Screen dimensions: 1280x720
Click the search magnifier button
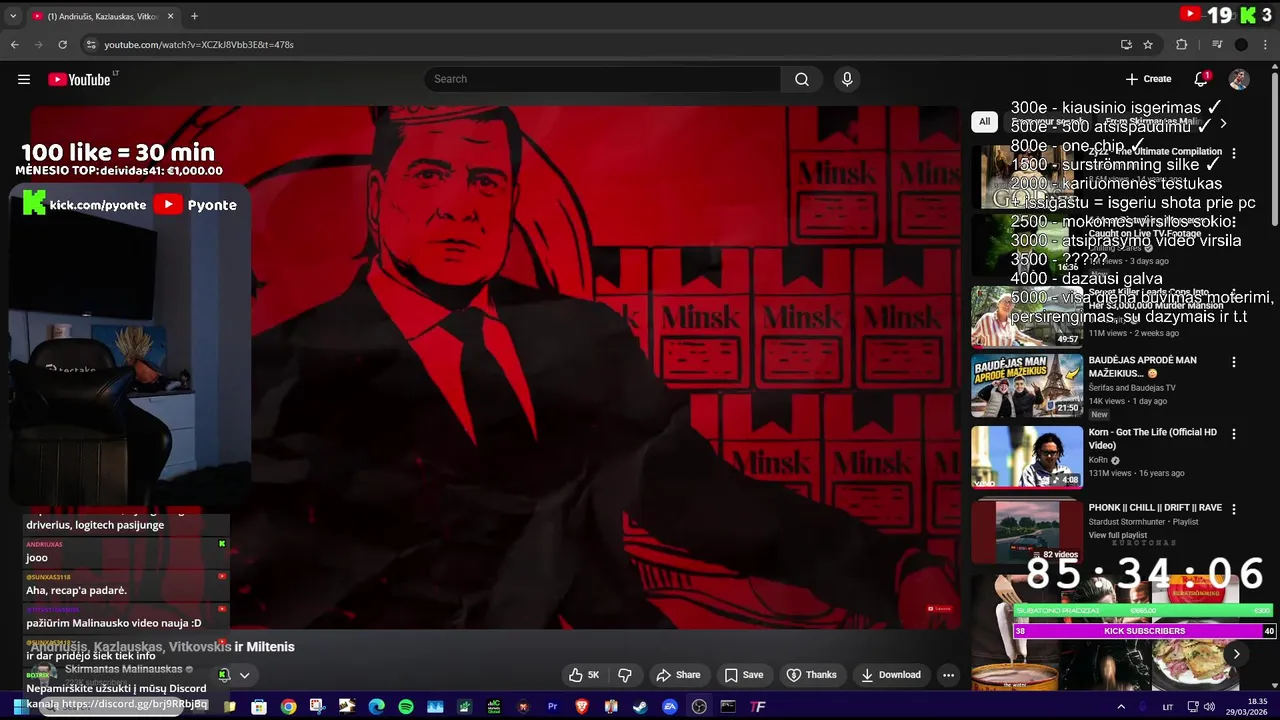[802, 80]
